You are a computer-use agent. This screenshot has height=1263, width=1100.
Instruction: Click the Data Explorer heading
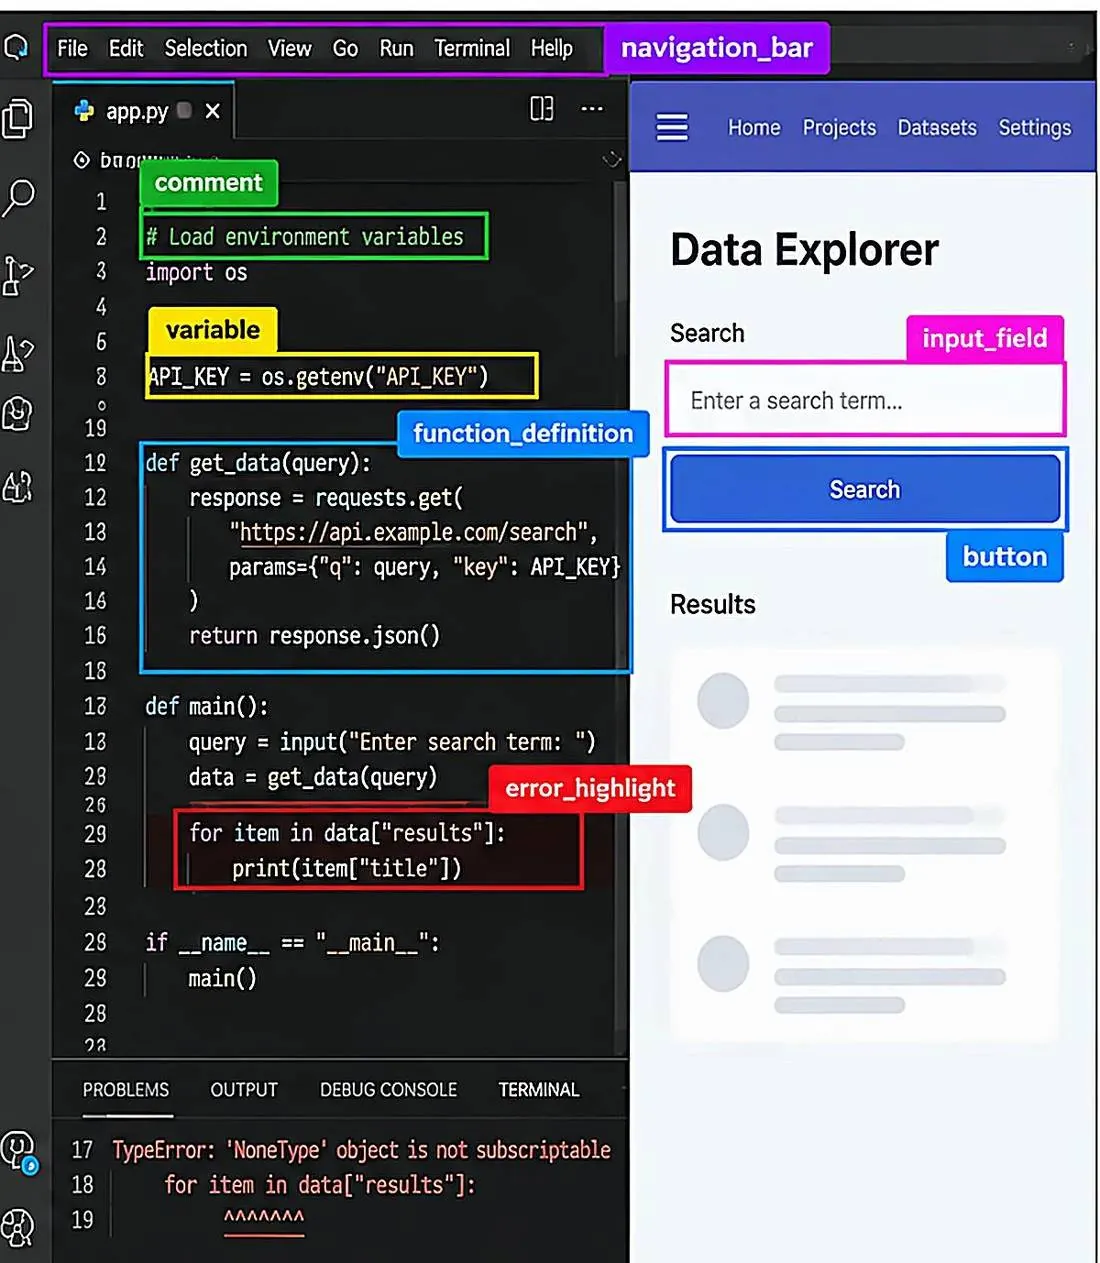click(805, 250)
